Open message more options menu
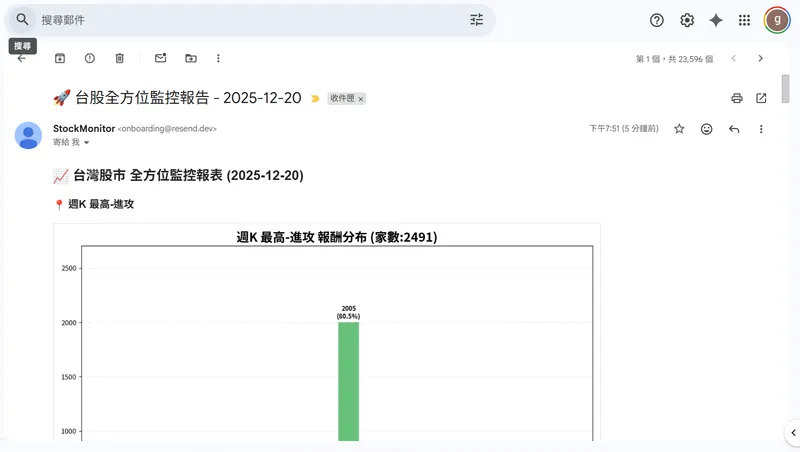Screen dimensions: 800x452 coord(761,129)
